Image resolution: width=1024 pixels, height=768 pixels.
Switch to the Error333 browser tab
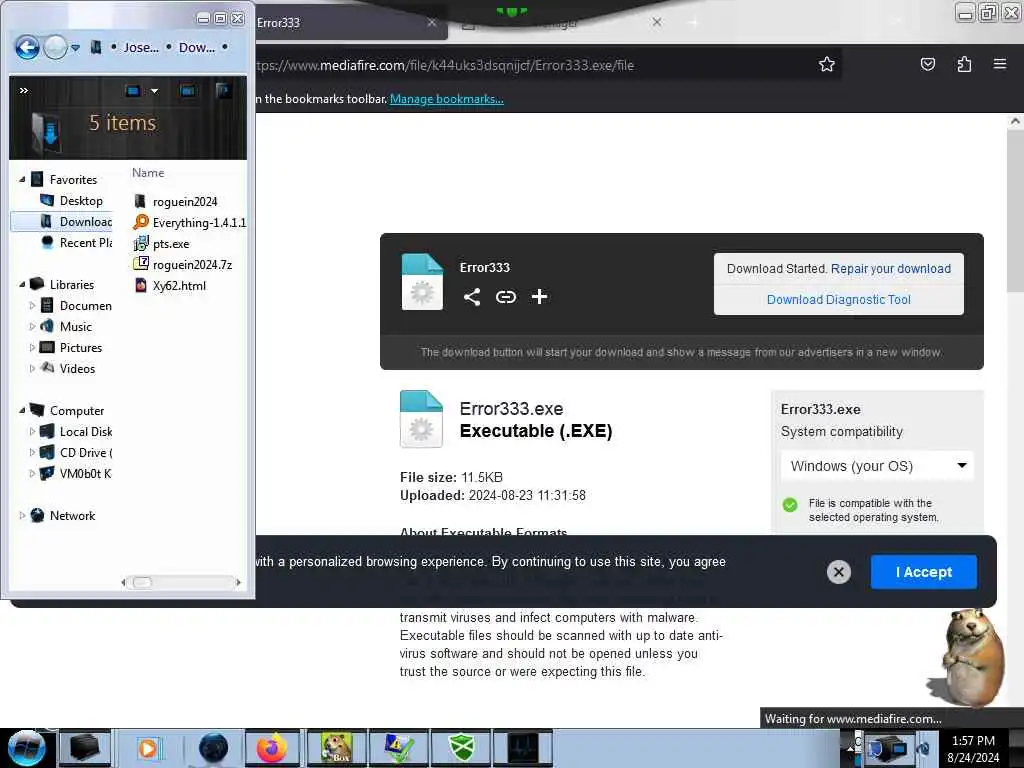(340, 22)
